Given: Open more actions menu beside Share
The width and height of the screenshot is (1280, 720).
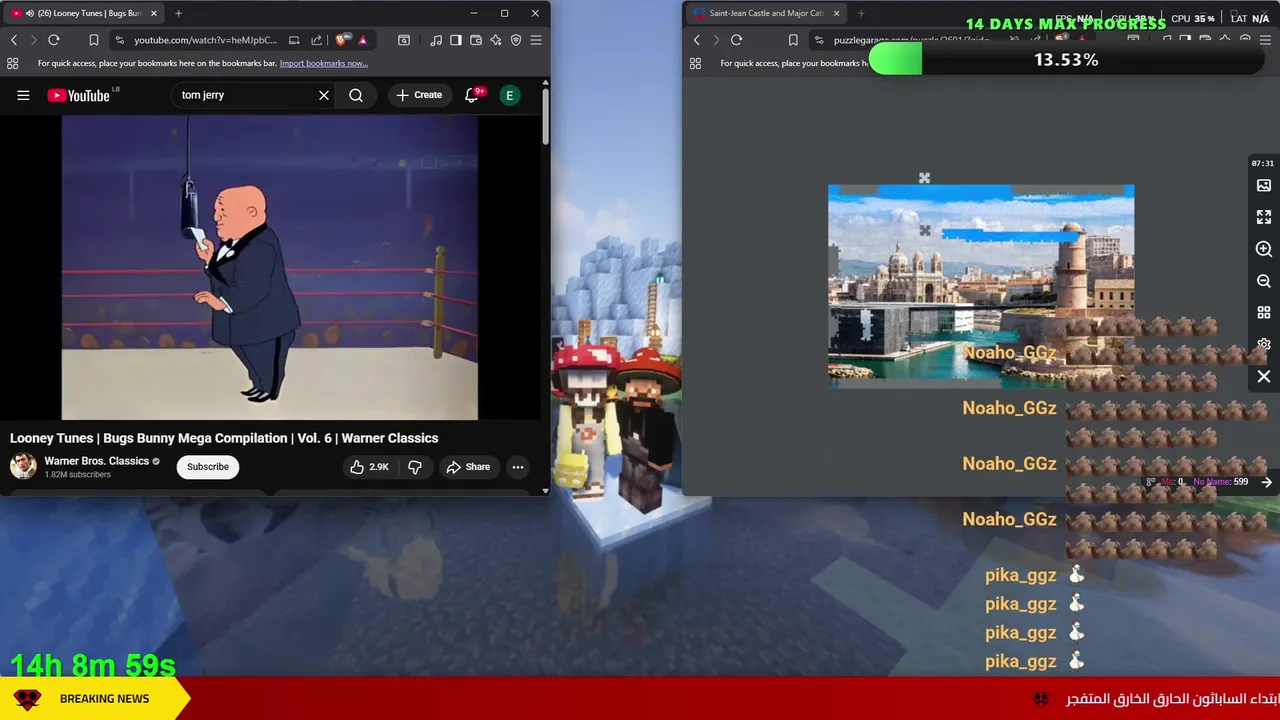Looking at the screenshot, I should (x=518, y=467).
